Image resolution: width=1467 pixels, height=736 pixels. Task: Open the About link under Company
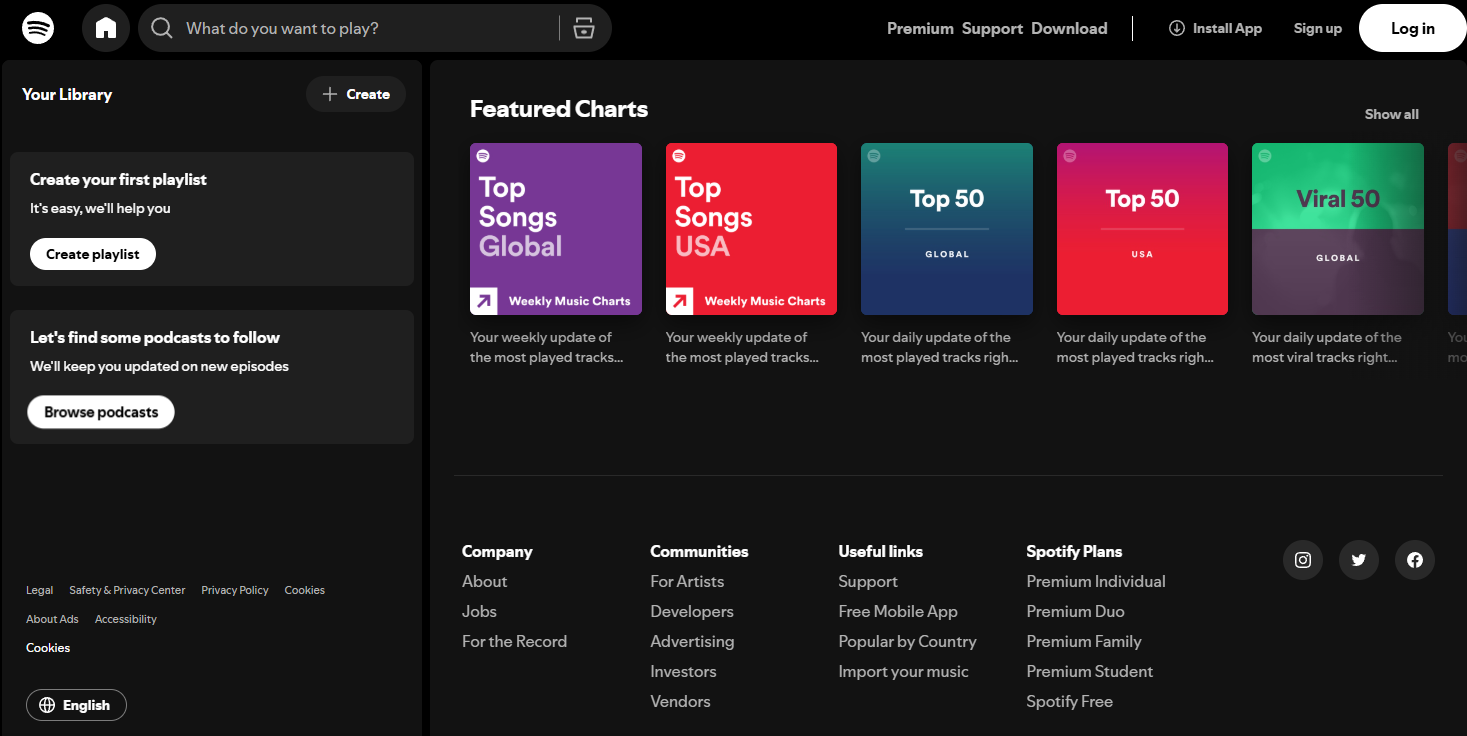pyautogui.click(x=484, y=581)
